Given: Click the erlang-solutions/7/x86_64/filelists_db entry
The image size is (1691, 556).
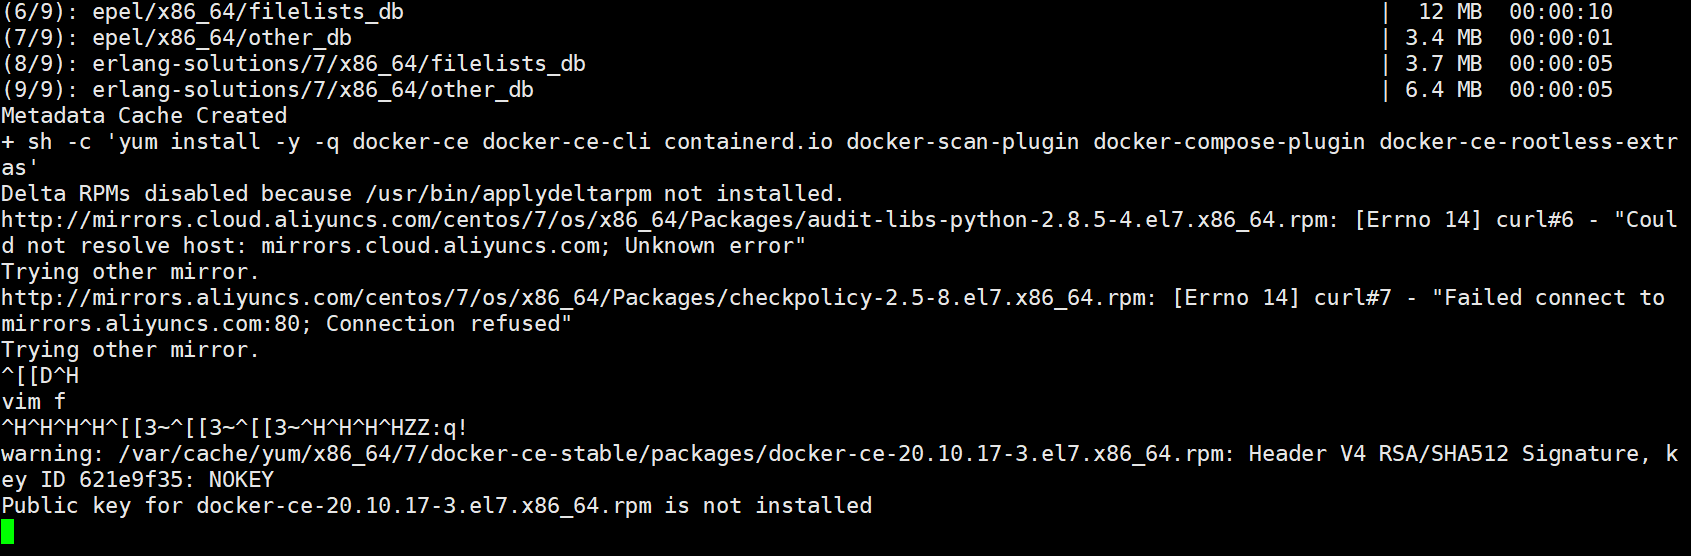Looking at the screenshot, I should tap(339, 64).
